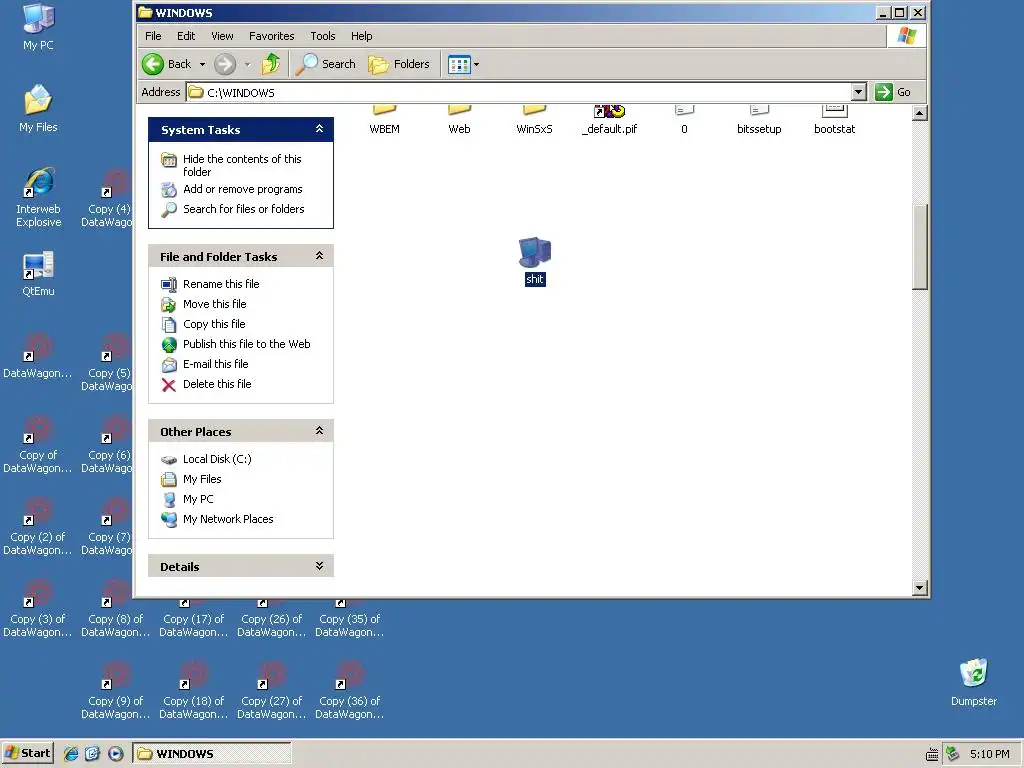Open the Search magnifier tool
The width and height of the screenshot is (1024, 768).
pyautogui.click(x=325, y=64)
